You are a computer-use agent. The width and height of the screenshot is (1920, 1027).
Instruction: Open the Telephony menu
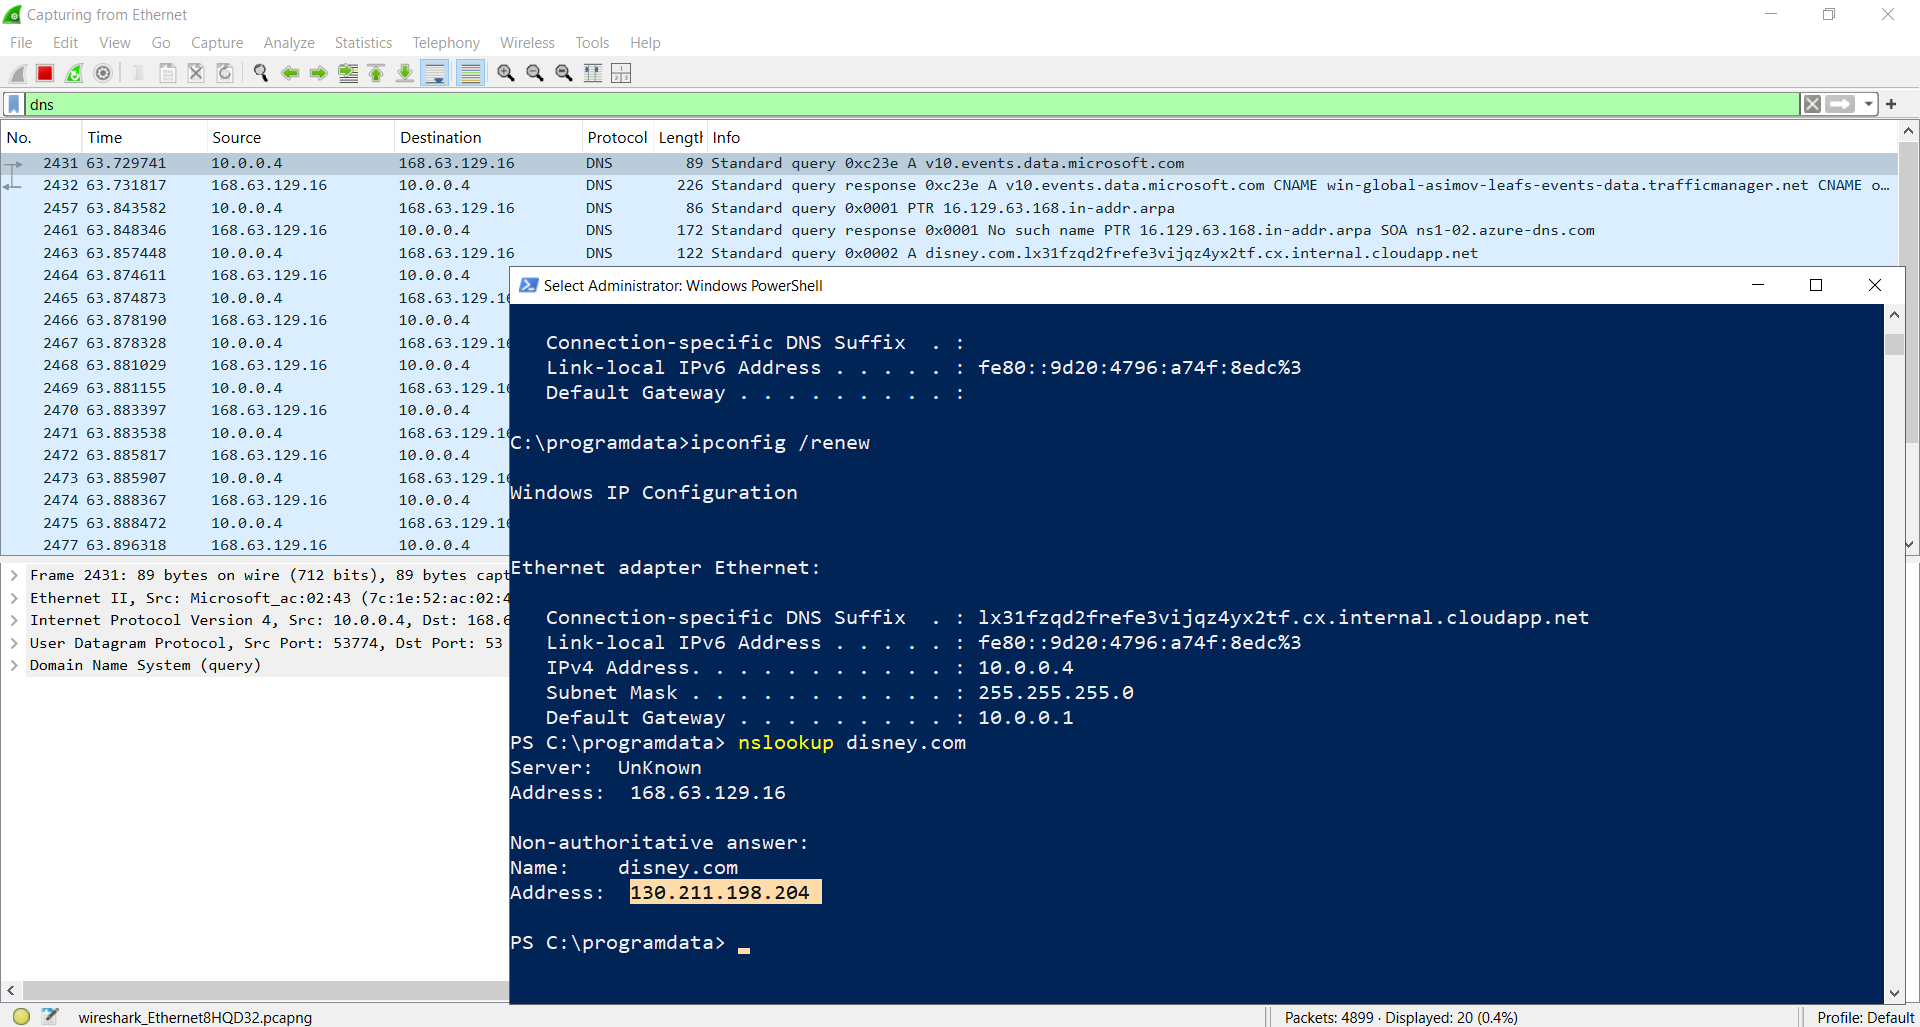click(446, 43)
